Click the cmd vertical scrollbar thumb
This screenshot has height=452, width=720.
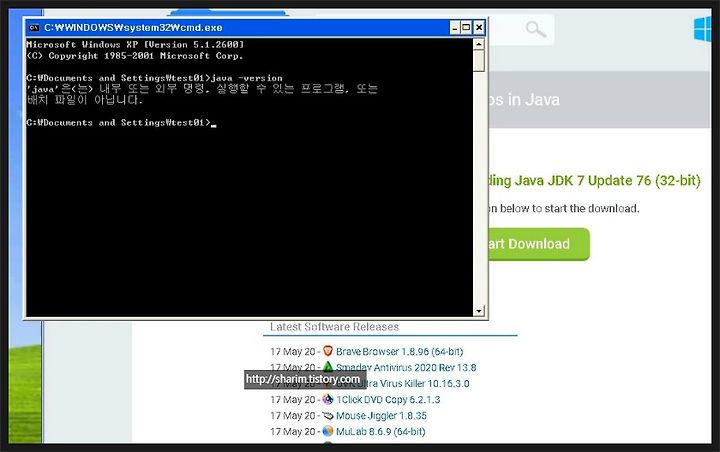[x=478, y=61]
